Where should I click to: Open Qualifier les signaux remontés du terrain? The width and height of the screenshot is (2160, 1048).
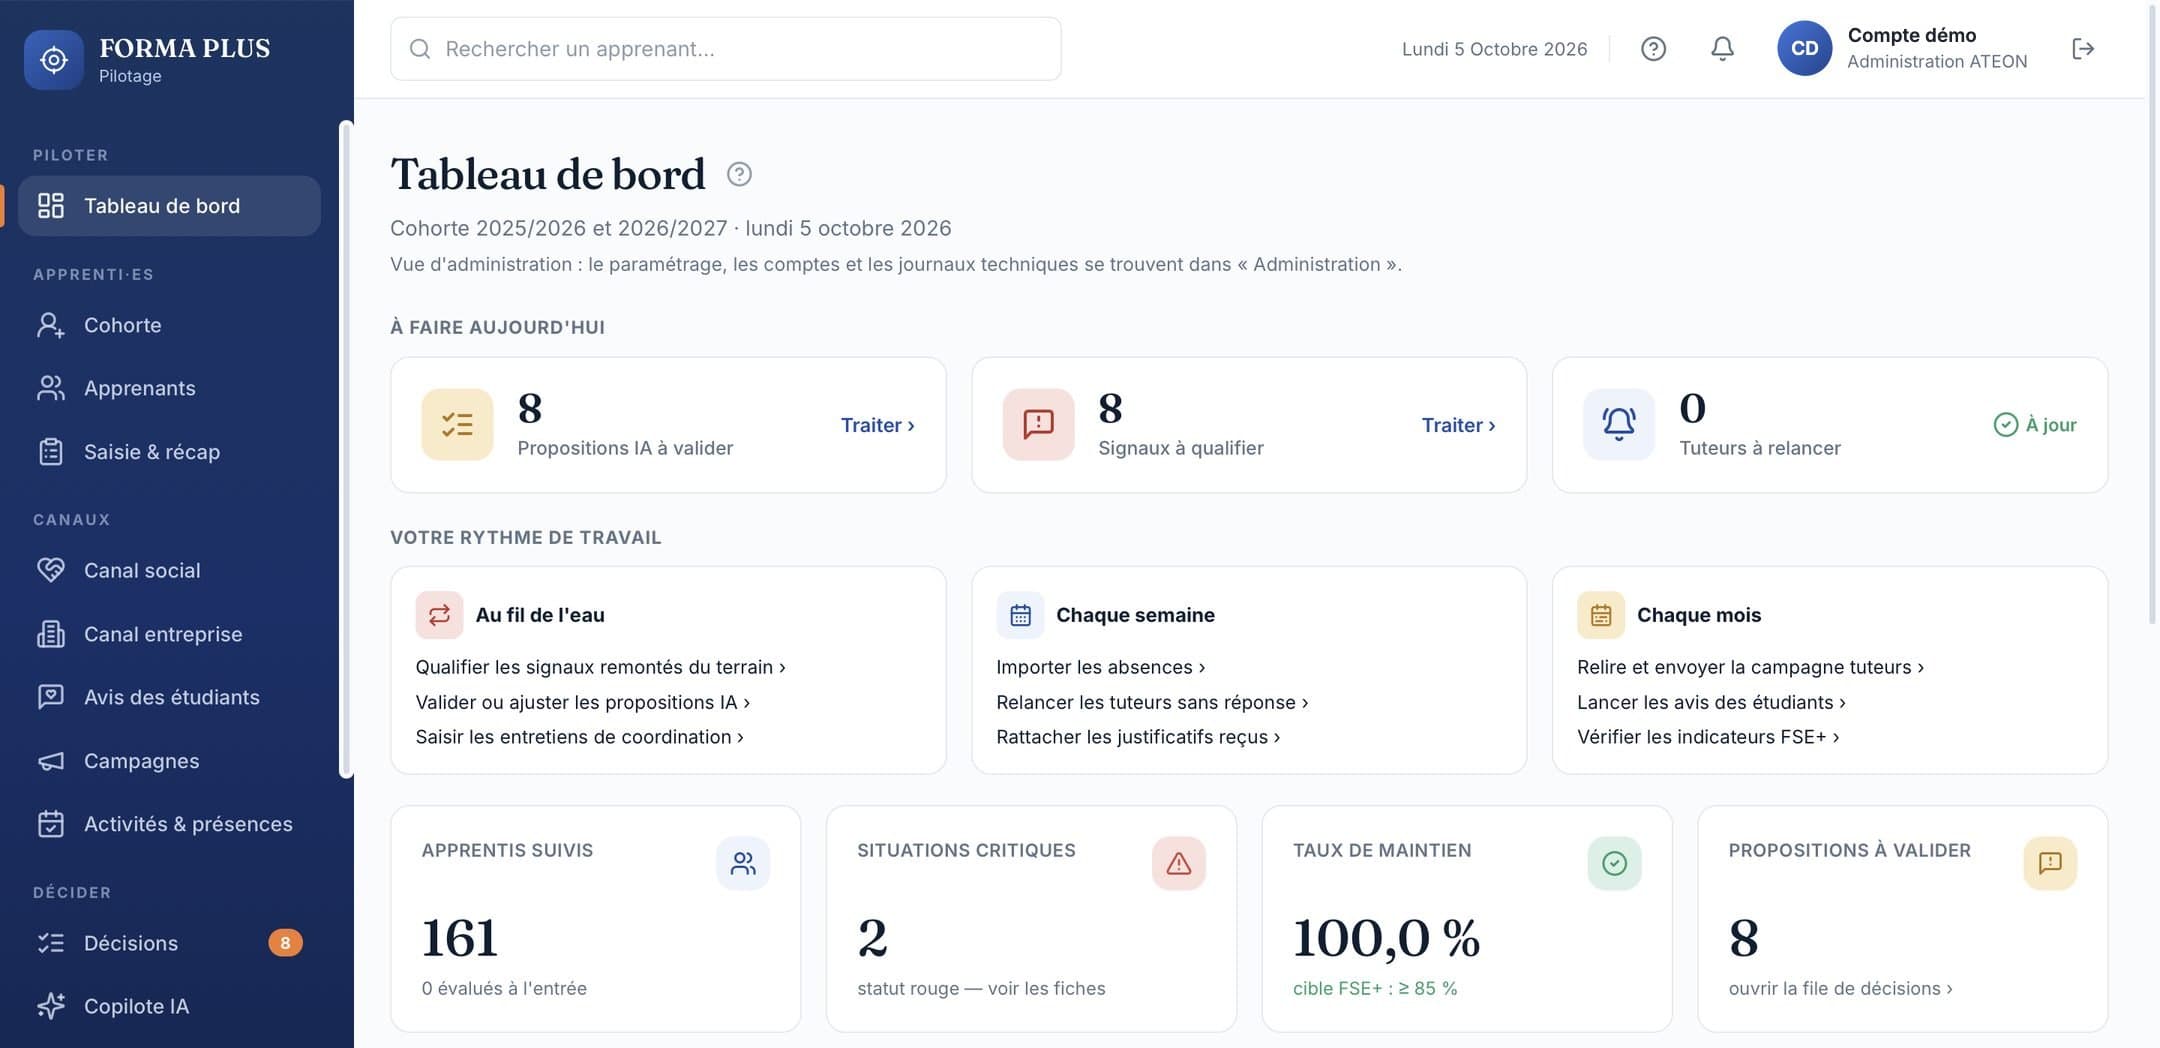600,667
